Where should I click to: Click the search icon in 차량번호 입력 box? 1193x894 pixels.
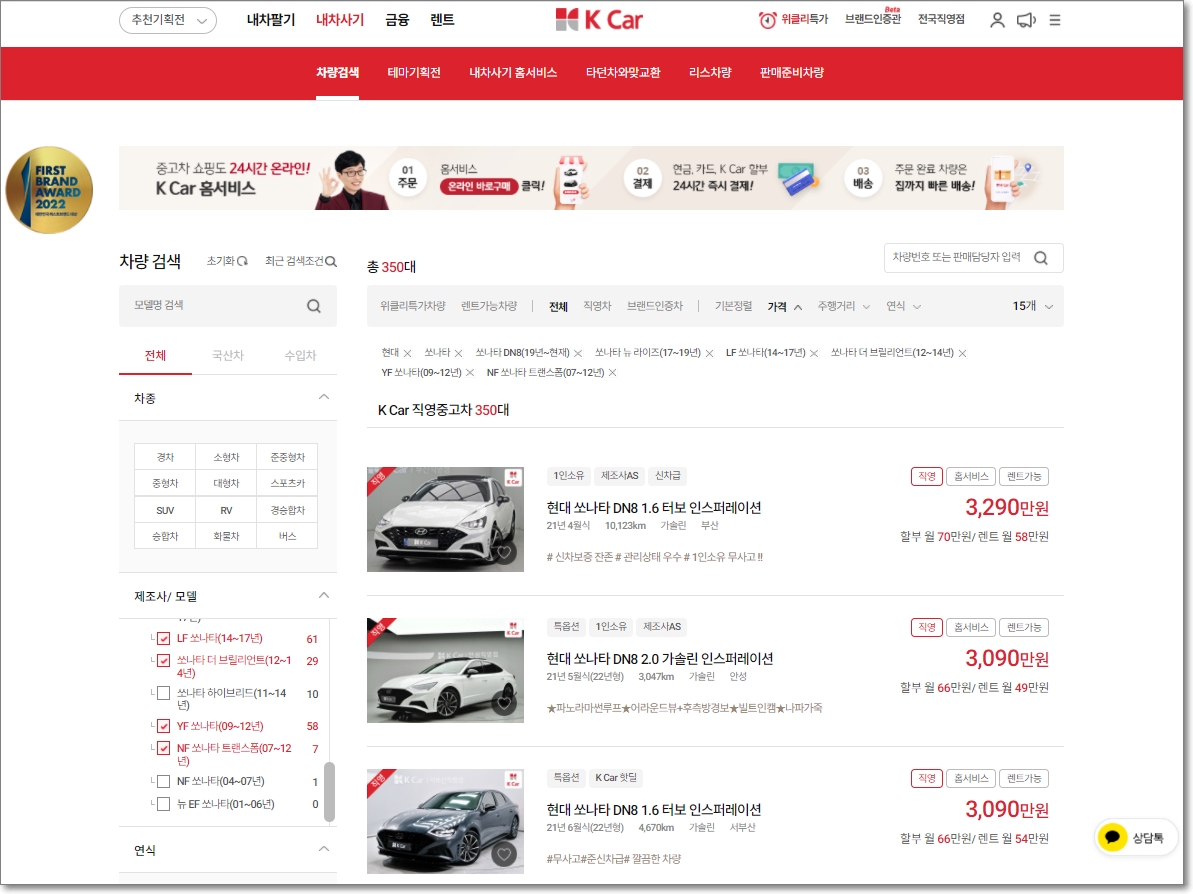coord(1041,258)
